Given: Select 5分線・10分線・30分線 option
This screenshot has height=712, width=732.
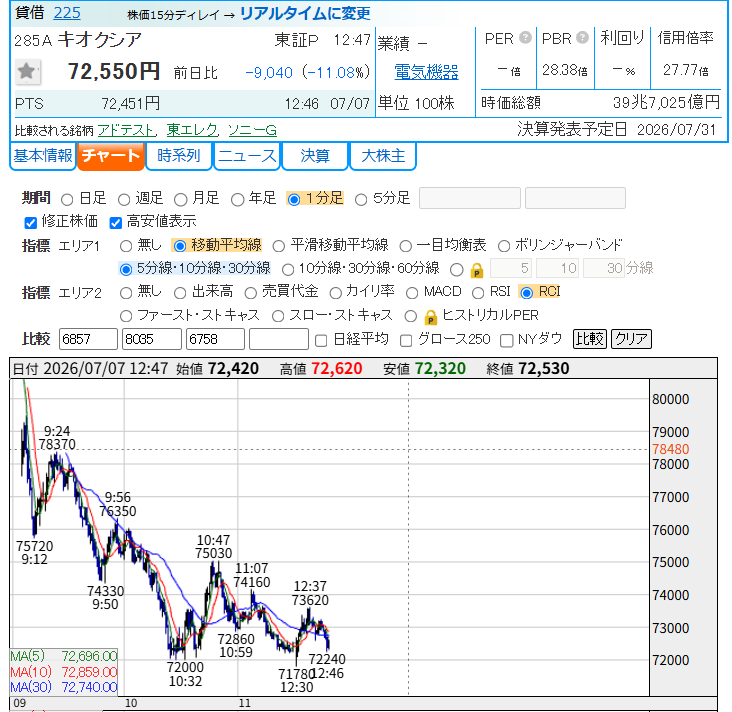Looking at the screenshot, I should (126, 269).
